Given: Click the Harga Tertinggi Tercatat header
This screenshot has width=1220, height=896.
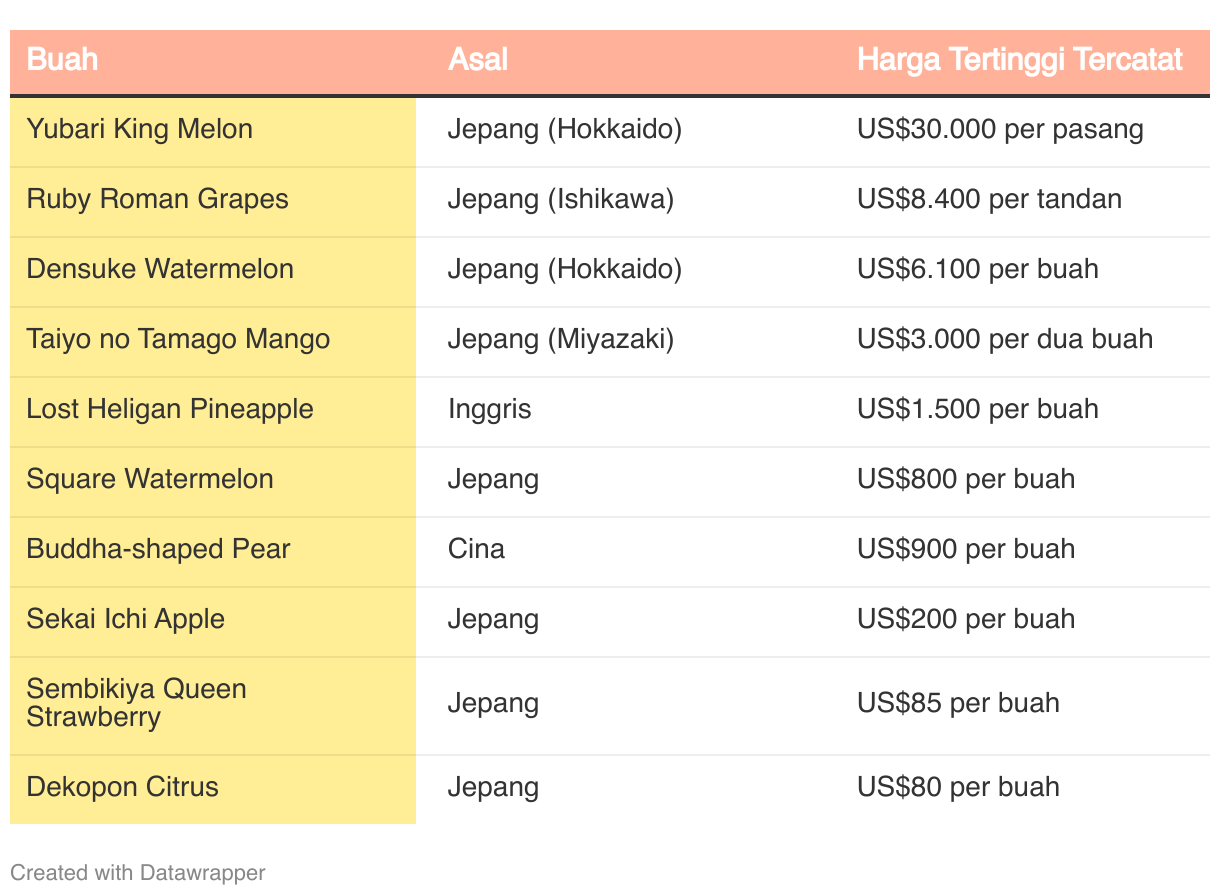Looking at the screenshot, I should coord(1019,60).
